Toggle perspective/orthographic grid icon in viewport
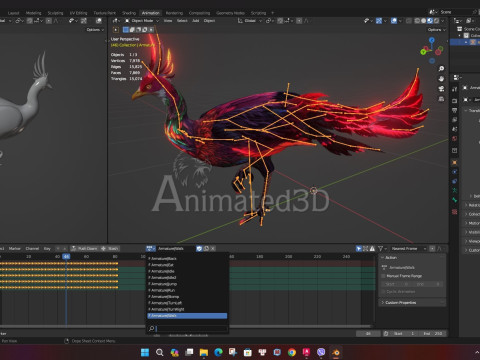 (x=441, y=99)
